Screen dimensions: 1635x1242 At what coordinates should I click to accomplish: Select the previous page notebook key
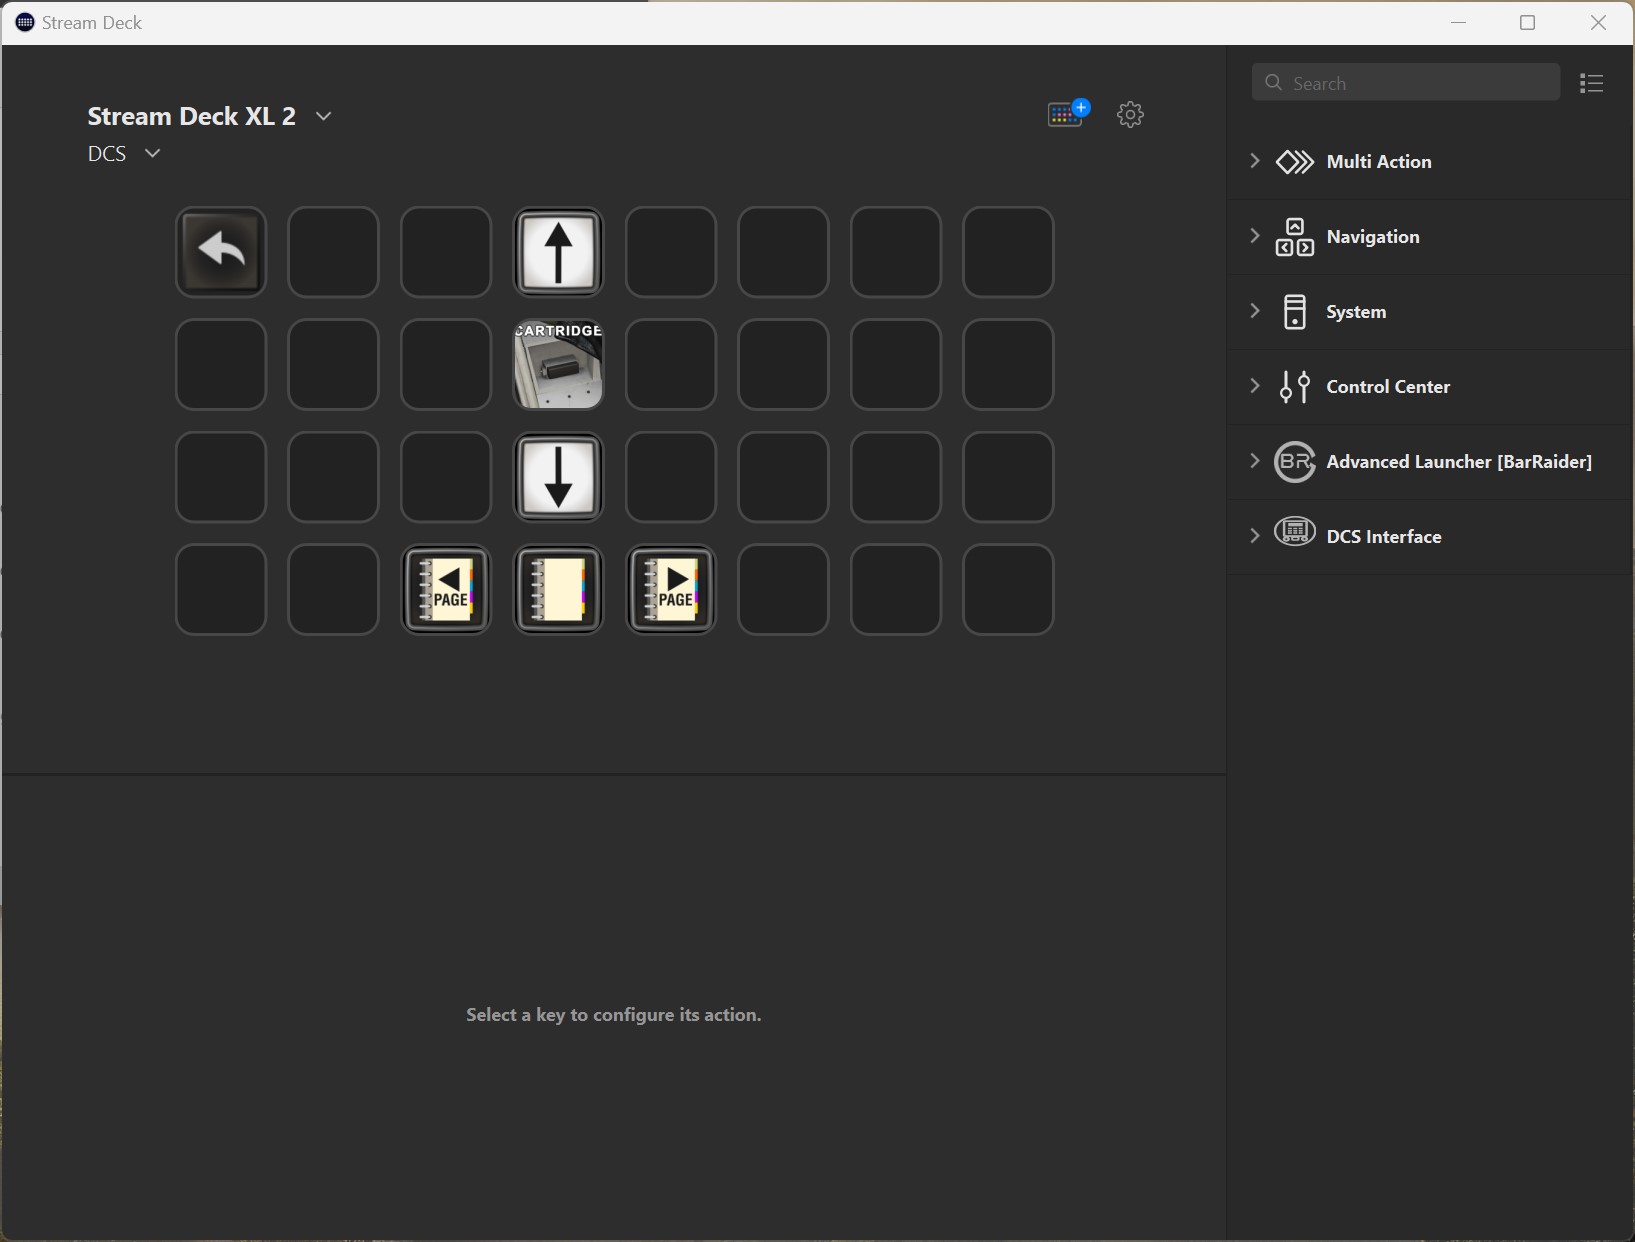click(446, 590)
